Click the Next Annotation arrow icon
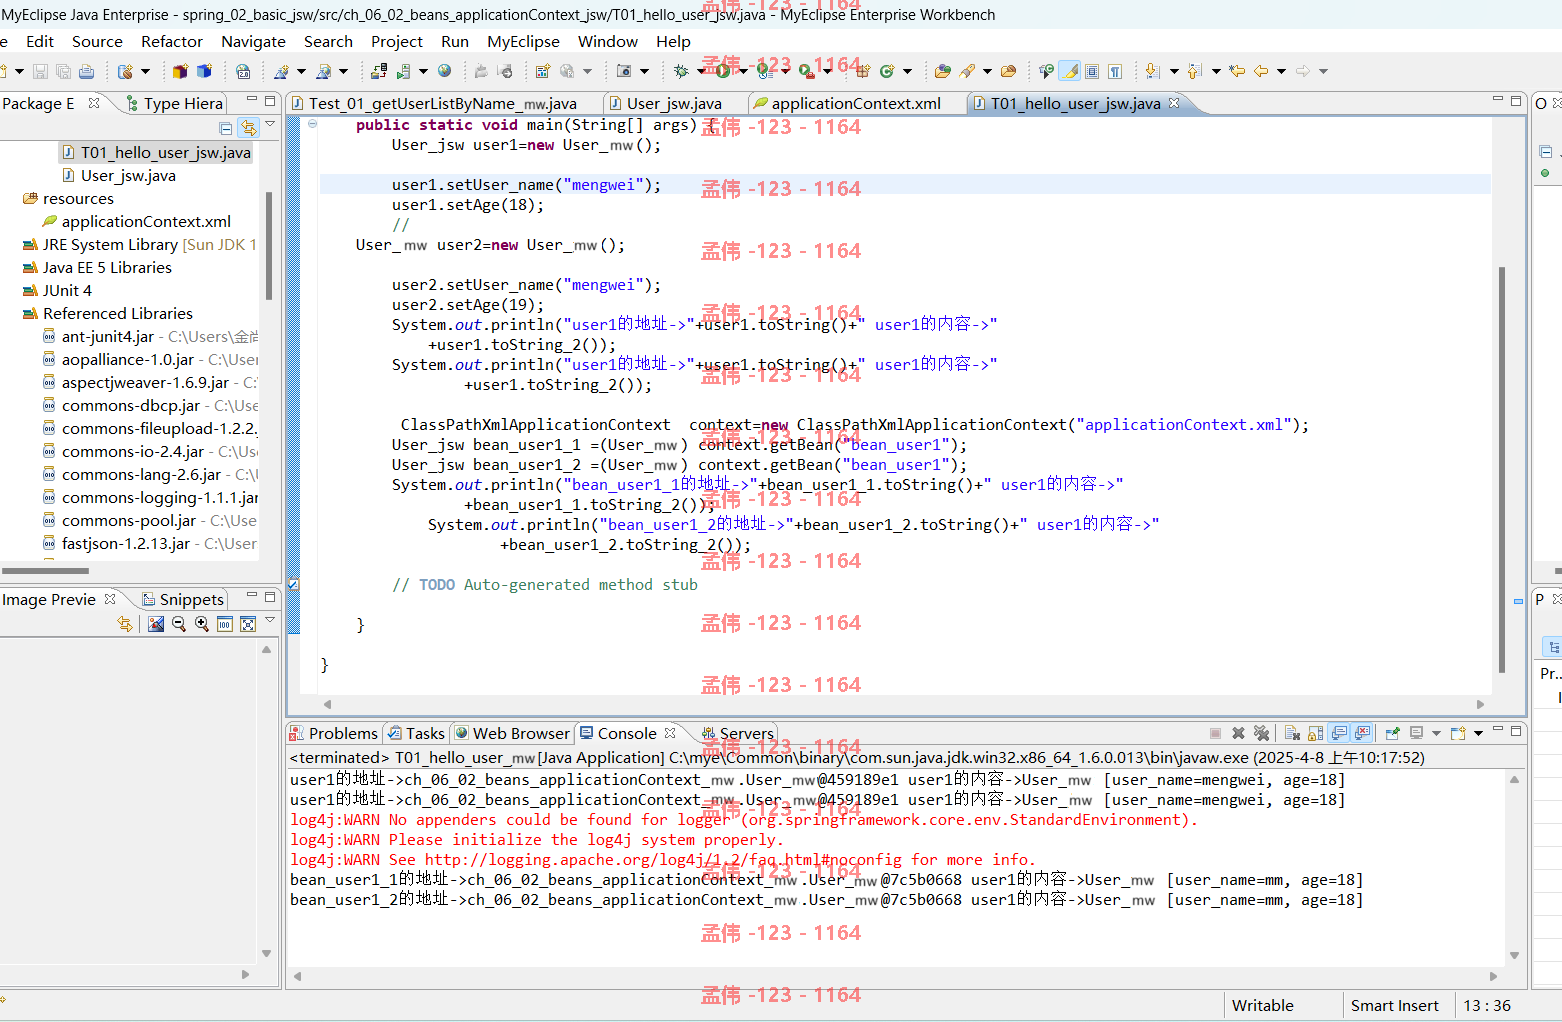The width and height of the screenshot is (1562, 1022). (1152, 71)
